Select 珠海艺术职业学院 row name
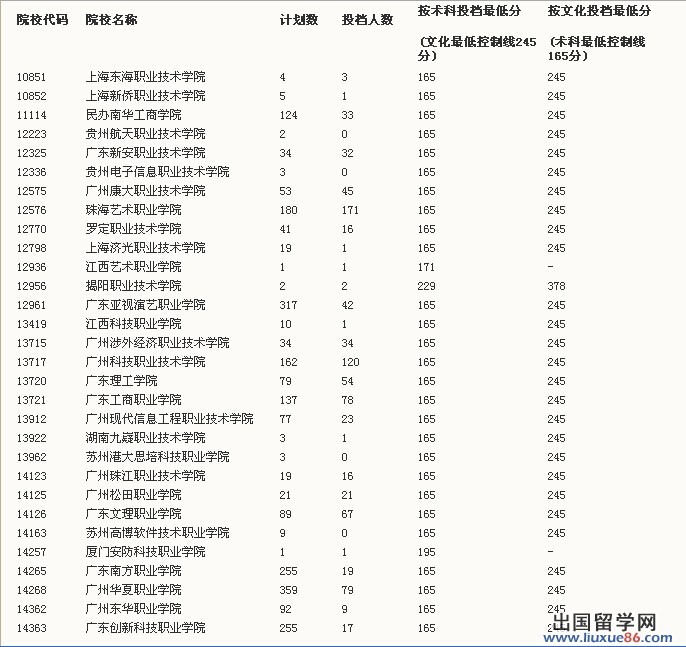Viewport: 686px width, 647px height. point(133,210)
